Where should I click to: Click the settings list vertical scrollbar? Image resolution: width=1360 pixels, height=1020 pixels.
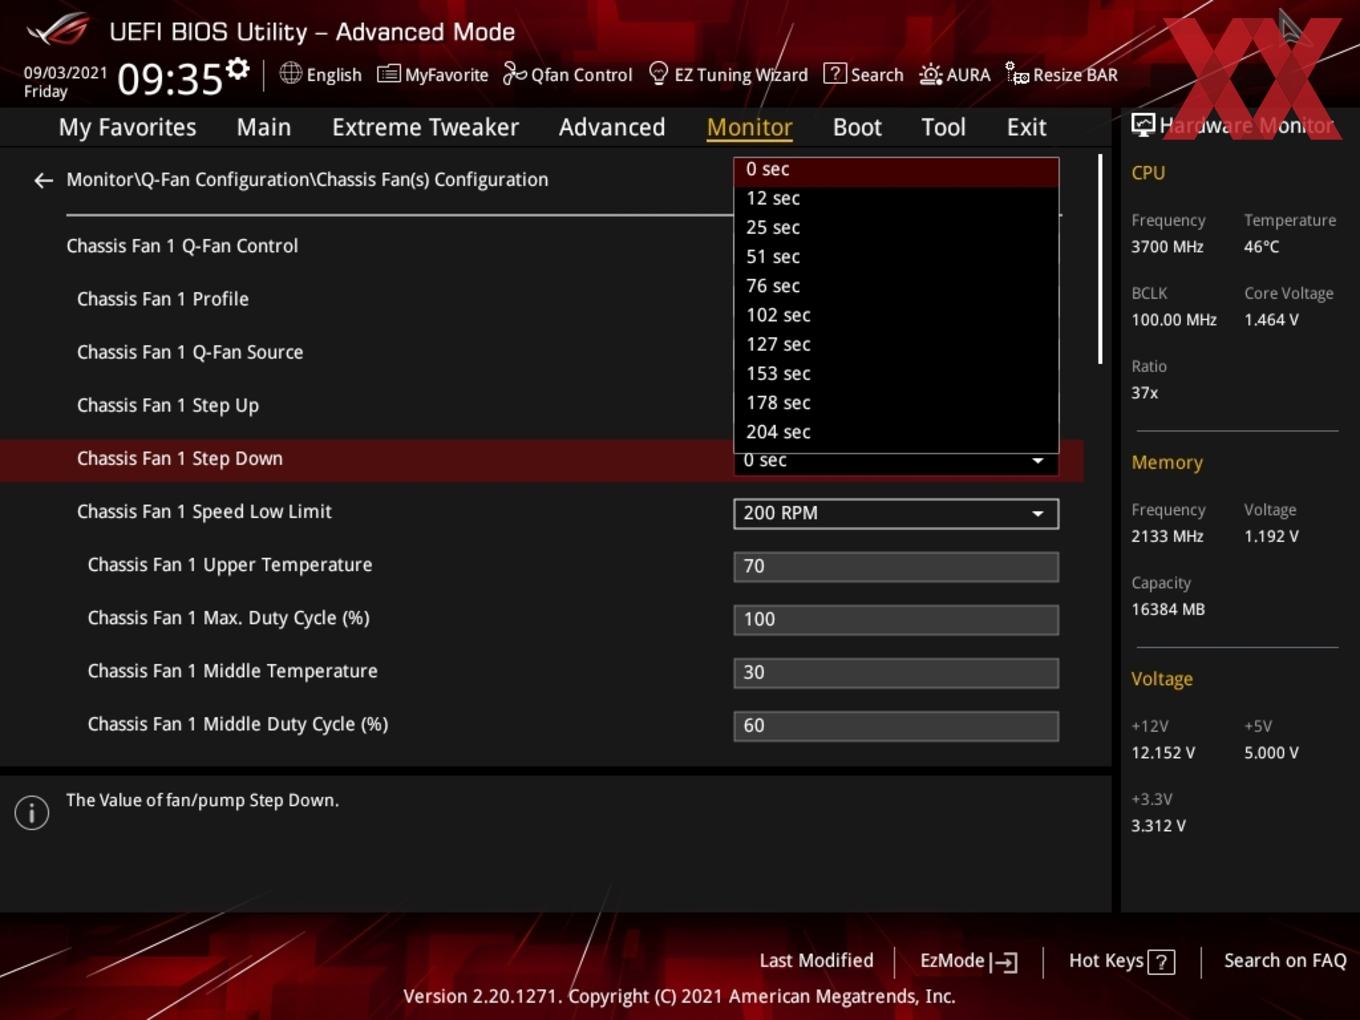(1100, 259)
